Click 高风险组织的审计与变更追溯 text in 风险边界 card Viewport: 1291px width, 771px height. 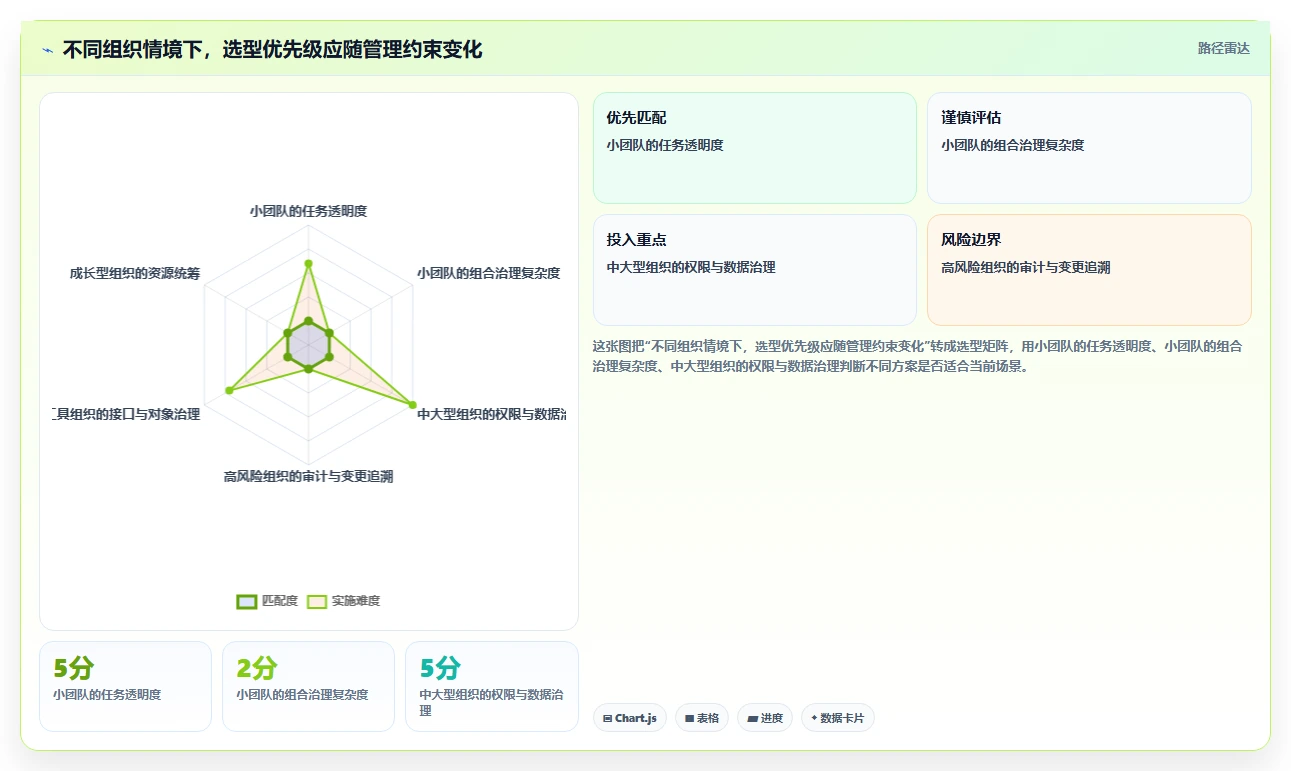click(x=1025, y=268)
